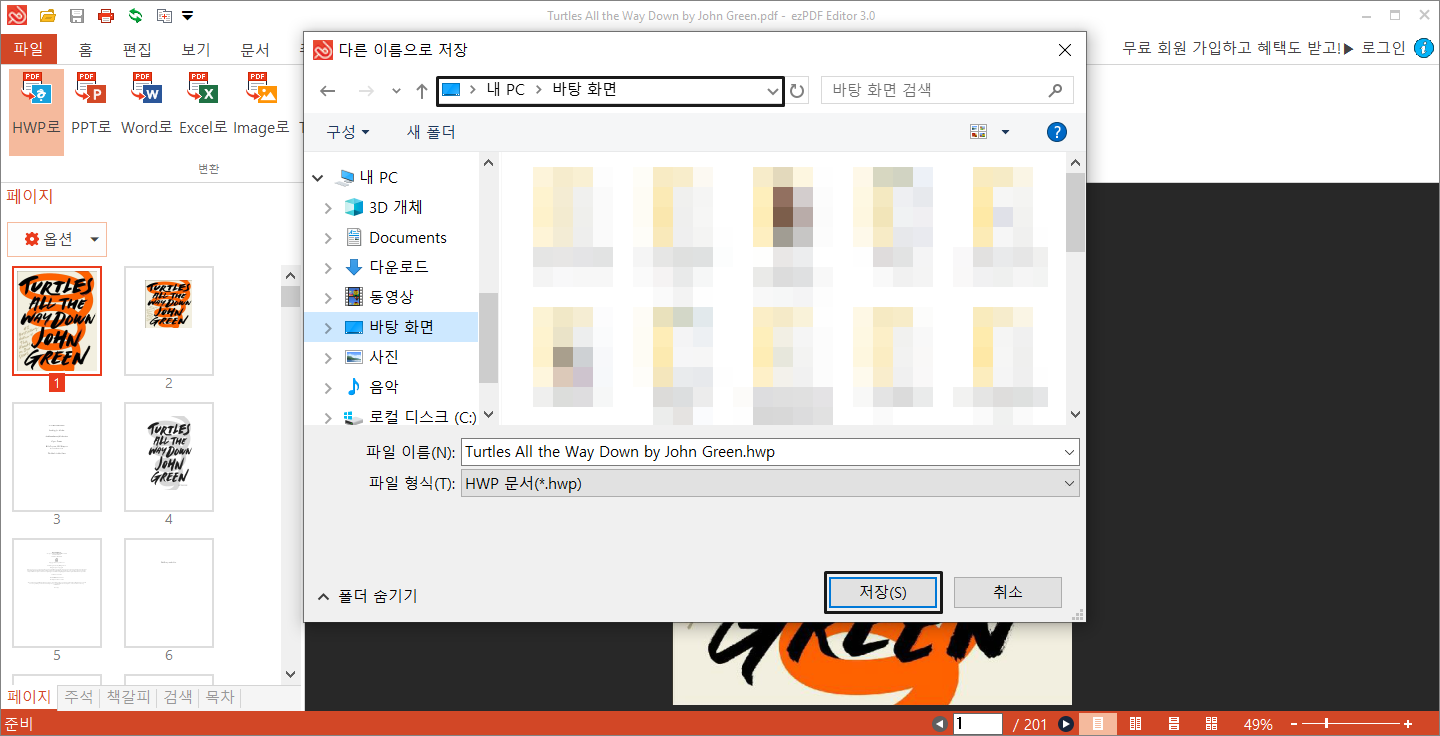Select single page view mode
Viewport: 1440px width, 736px height.
click(x=1098, y=724)
